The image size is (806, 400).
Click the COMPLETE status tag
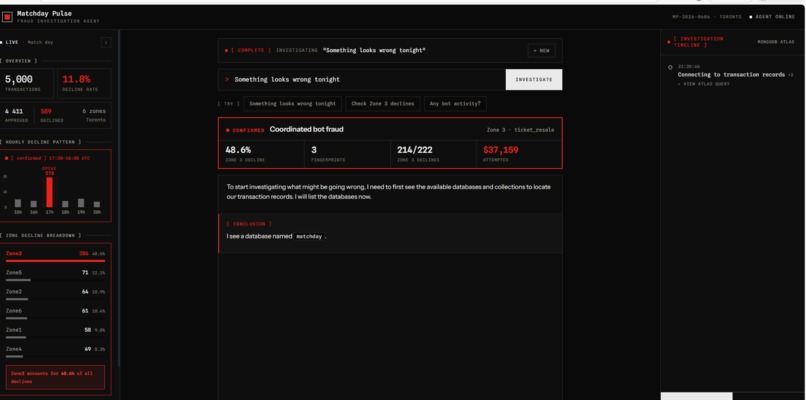[x=248, y=50]
